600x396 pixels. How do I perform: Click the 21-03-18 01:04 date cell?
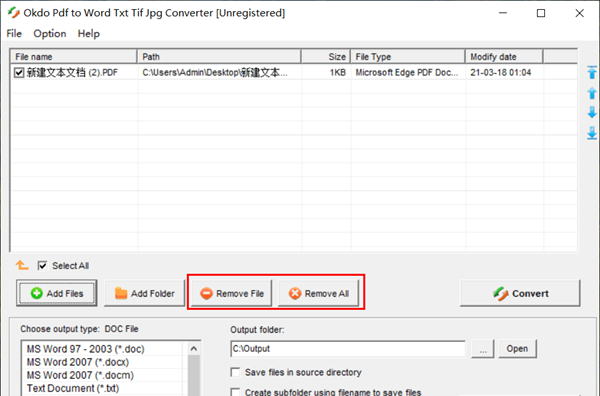[x=501, y=72]
